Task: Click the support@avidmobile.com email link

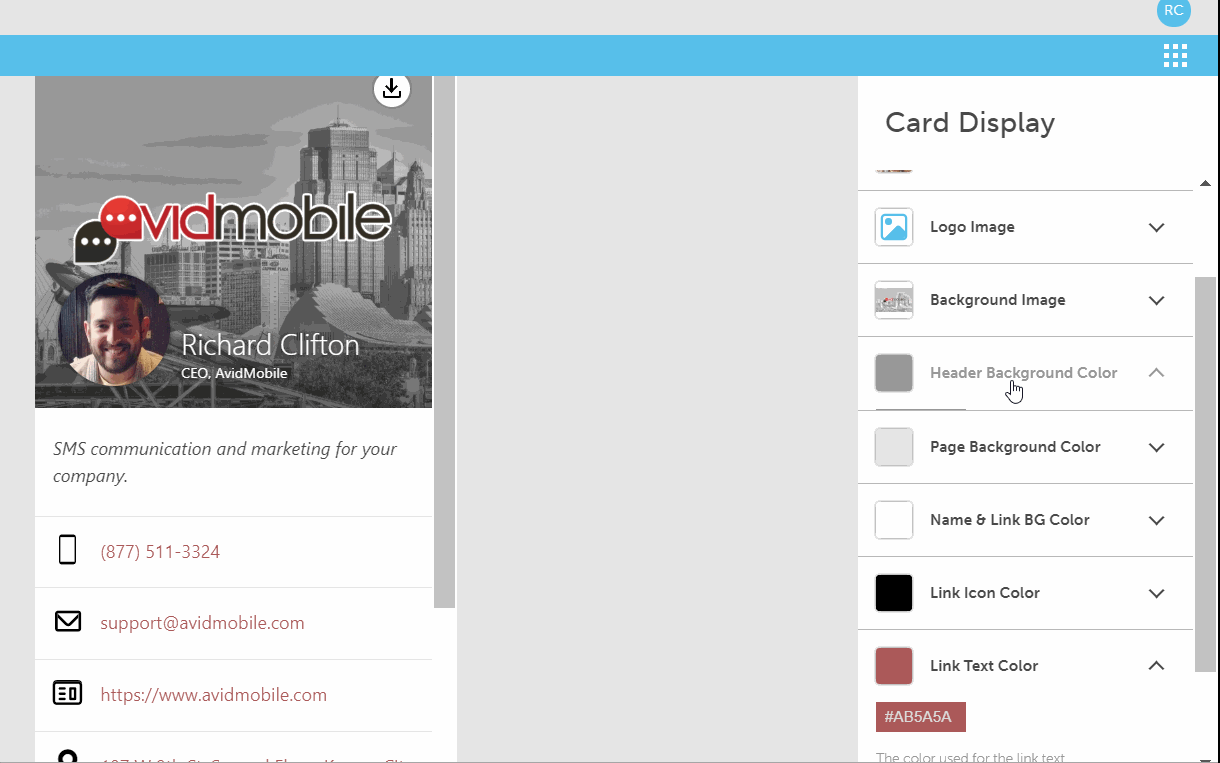Action: 202,623
